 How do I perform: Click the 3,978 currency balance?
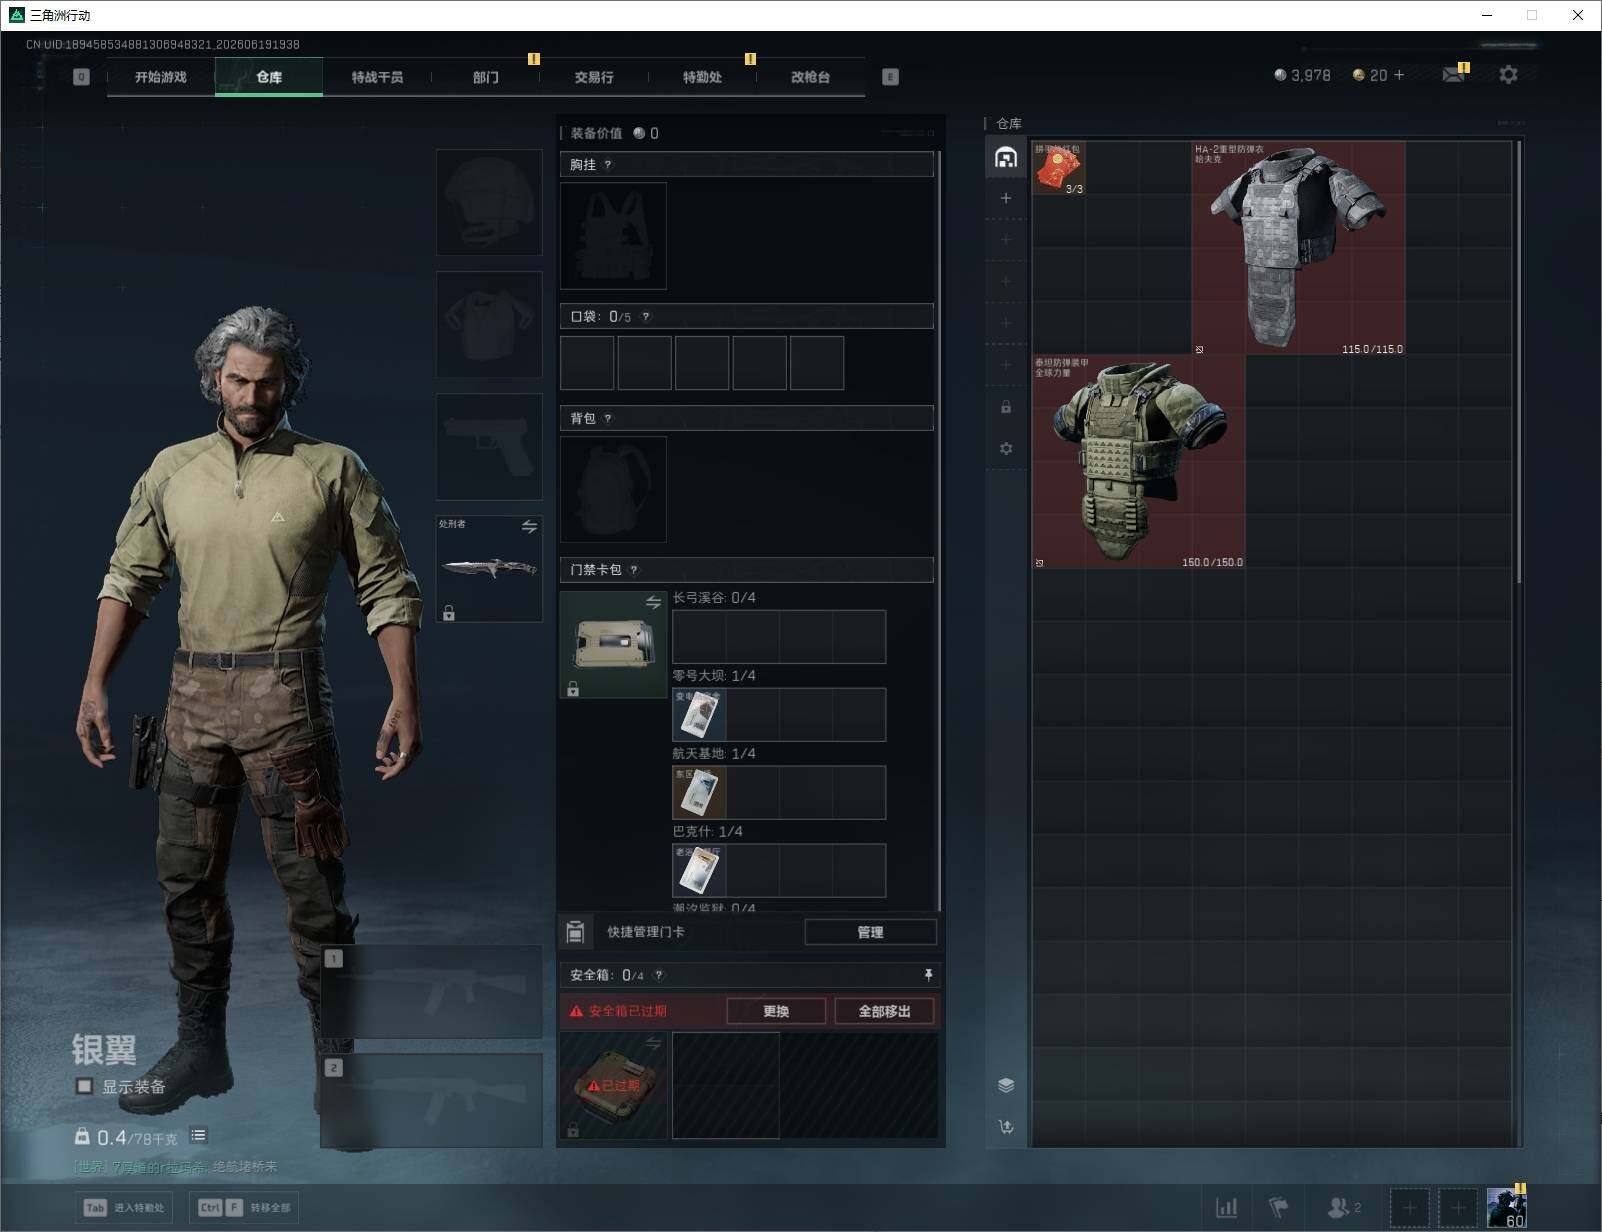(1302, 75)
